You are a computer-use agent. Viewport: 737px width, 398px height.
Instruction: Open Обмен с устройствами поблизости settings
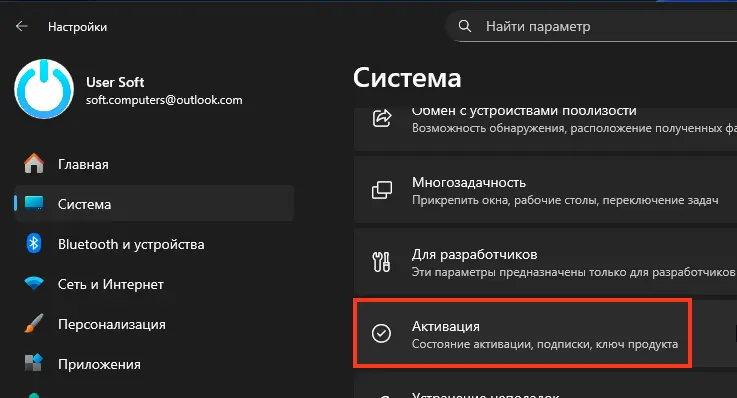click(x=545, y=128)
